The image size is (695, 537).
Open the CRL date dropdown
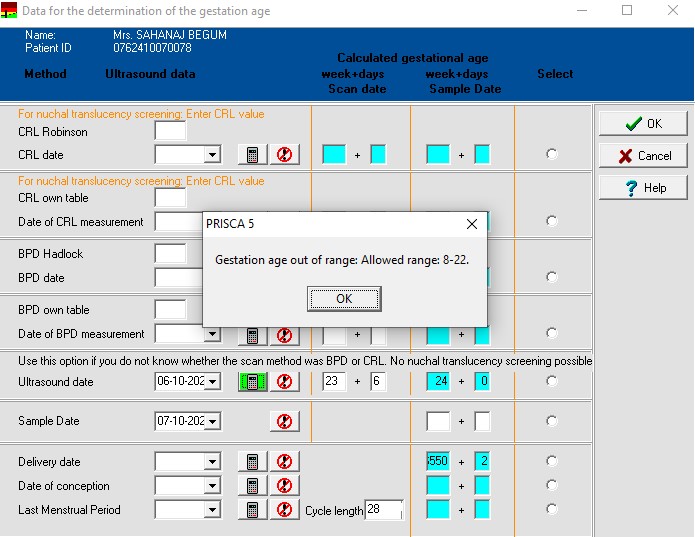click(x=211, y=155)
